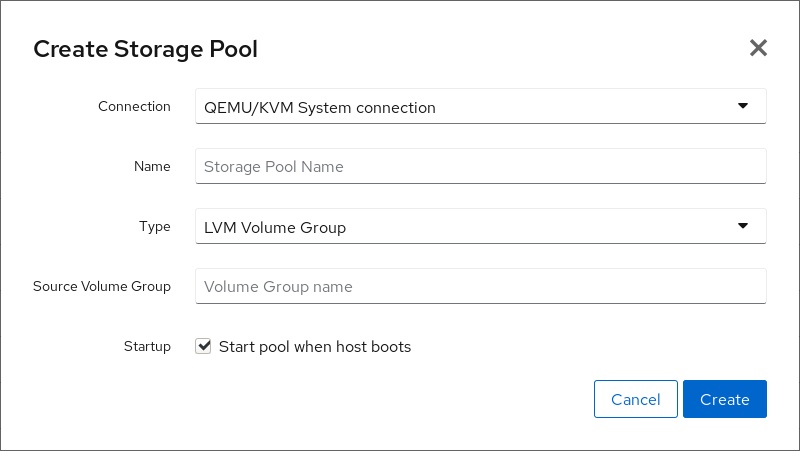The width and height of the screenshot is (800, 451).
Task: Click the 'Name' field label
Action: coord(152,166)
